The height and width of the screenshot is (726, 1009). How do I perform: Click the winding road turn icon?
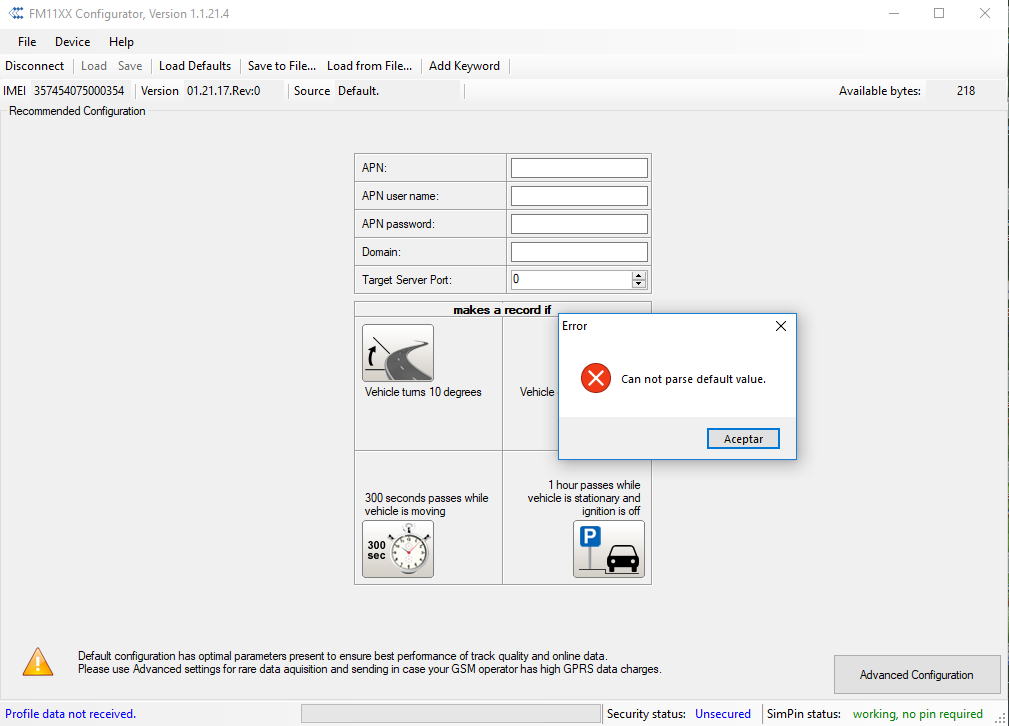[x=398, y=353]
